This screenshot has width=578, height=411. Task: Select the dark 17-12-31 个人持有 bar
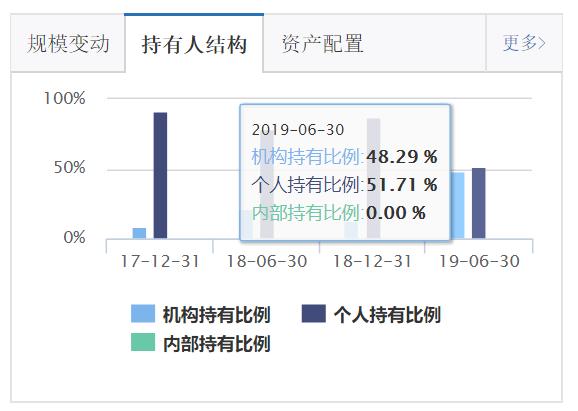click(160, 175)
